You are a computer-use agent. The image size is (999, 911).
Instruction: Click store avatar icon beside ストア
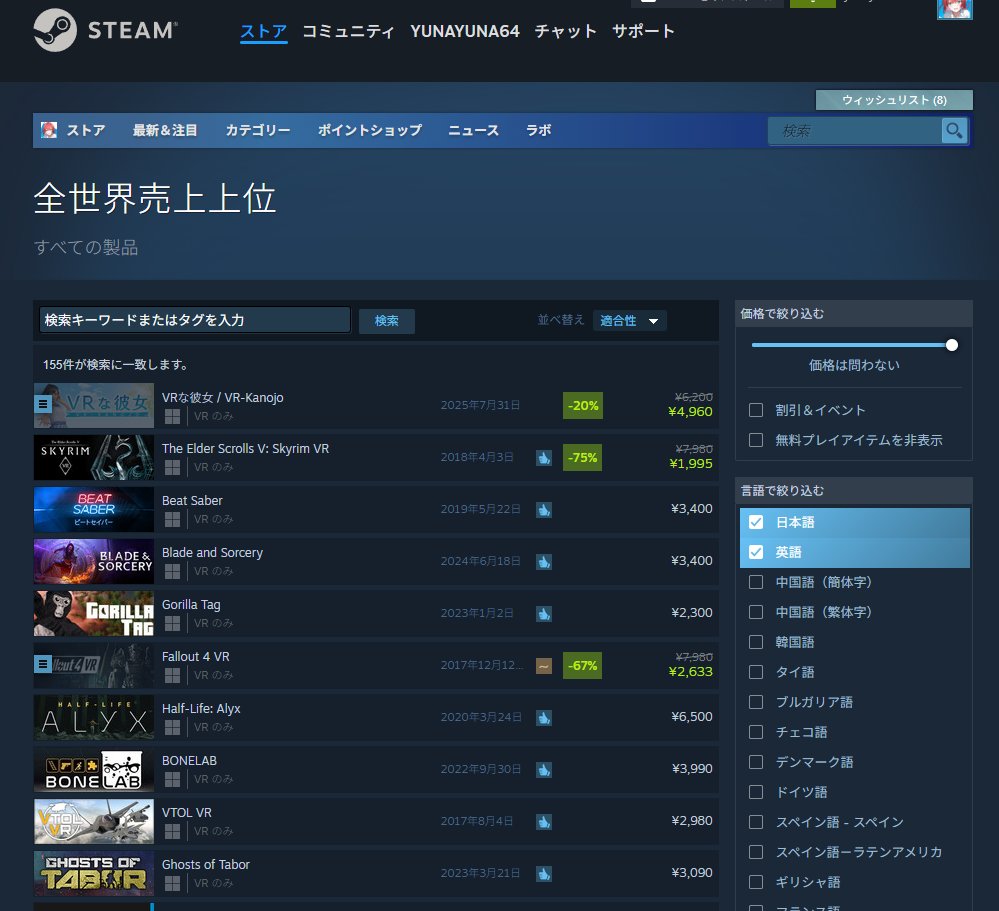49,130
